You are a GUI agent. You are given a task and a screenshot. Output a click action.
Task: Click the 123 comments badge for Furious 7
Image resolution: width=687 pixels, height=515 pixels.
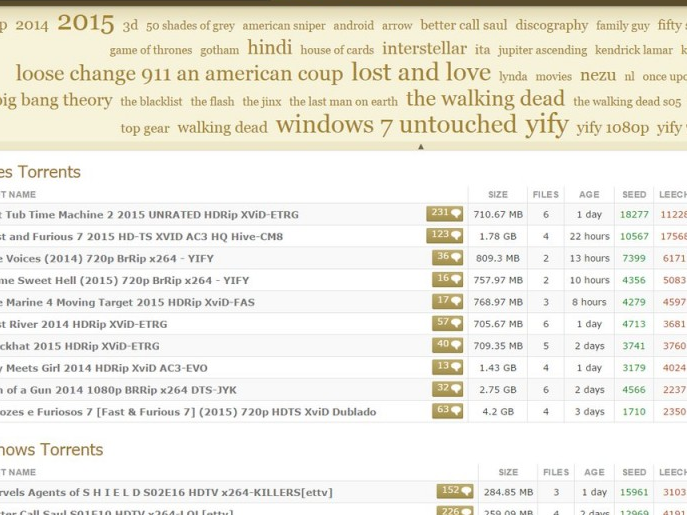point(445,236)
